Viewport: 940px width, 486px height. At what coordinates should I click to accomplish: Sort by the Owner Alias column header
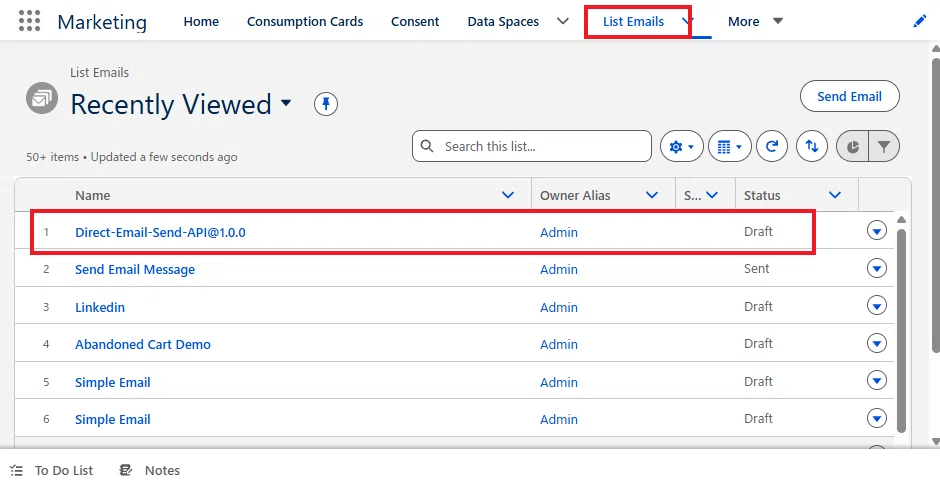point(575,195)
